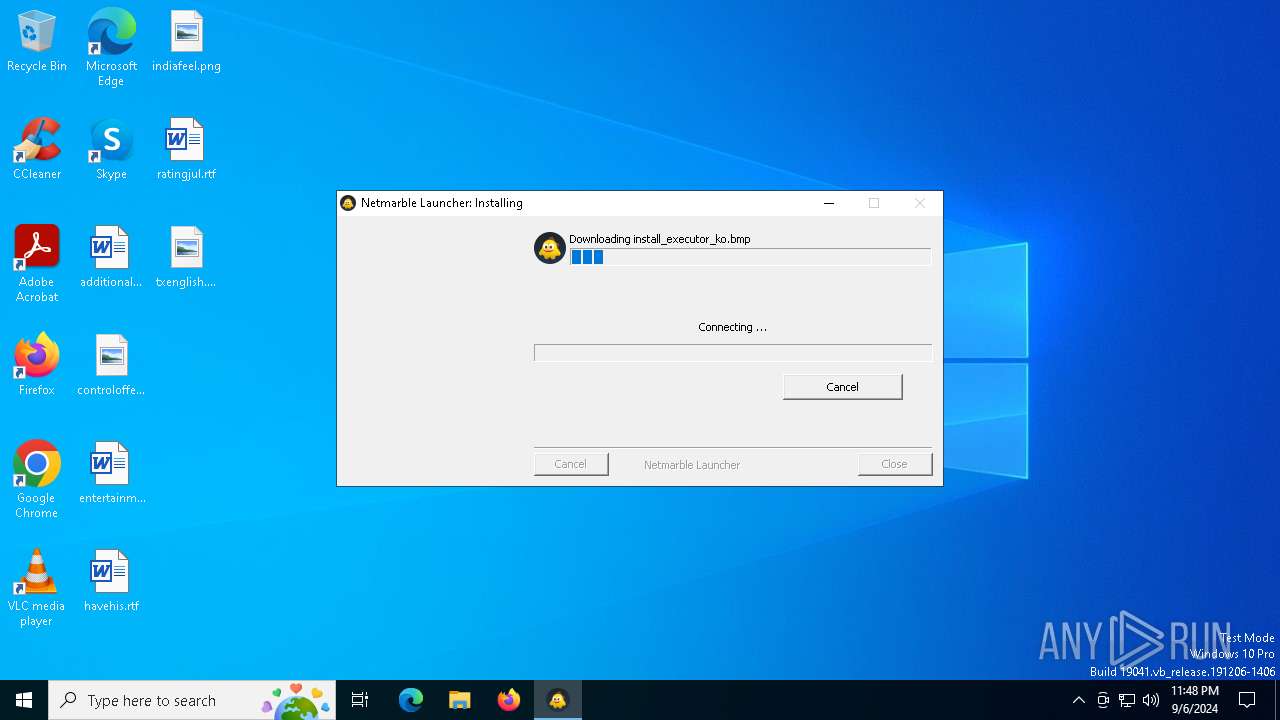This screenshot has width=1280, height=720.
Task: Click the 'Netmarble Launcher' footer label
Action: [x=692, y=465]
